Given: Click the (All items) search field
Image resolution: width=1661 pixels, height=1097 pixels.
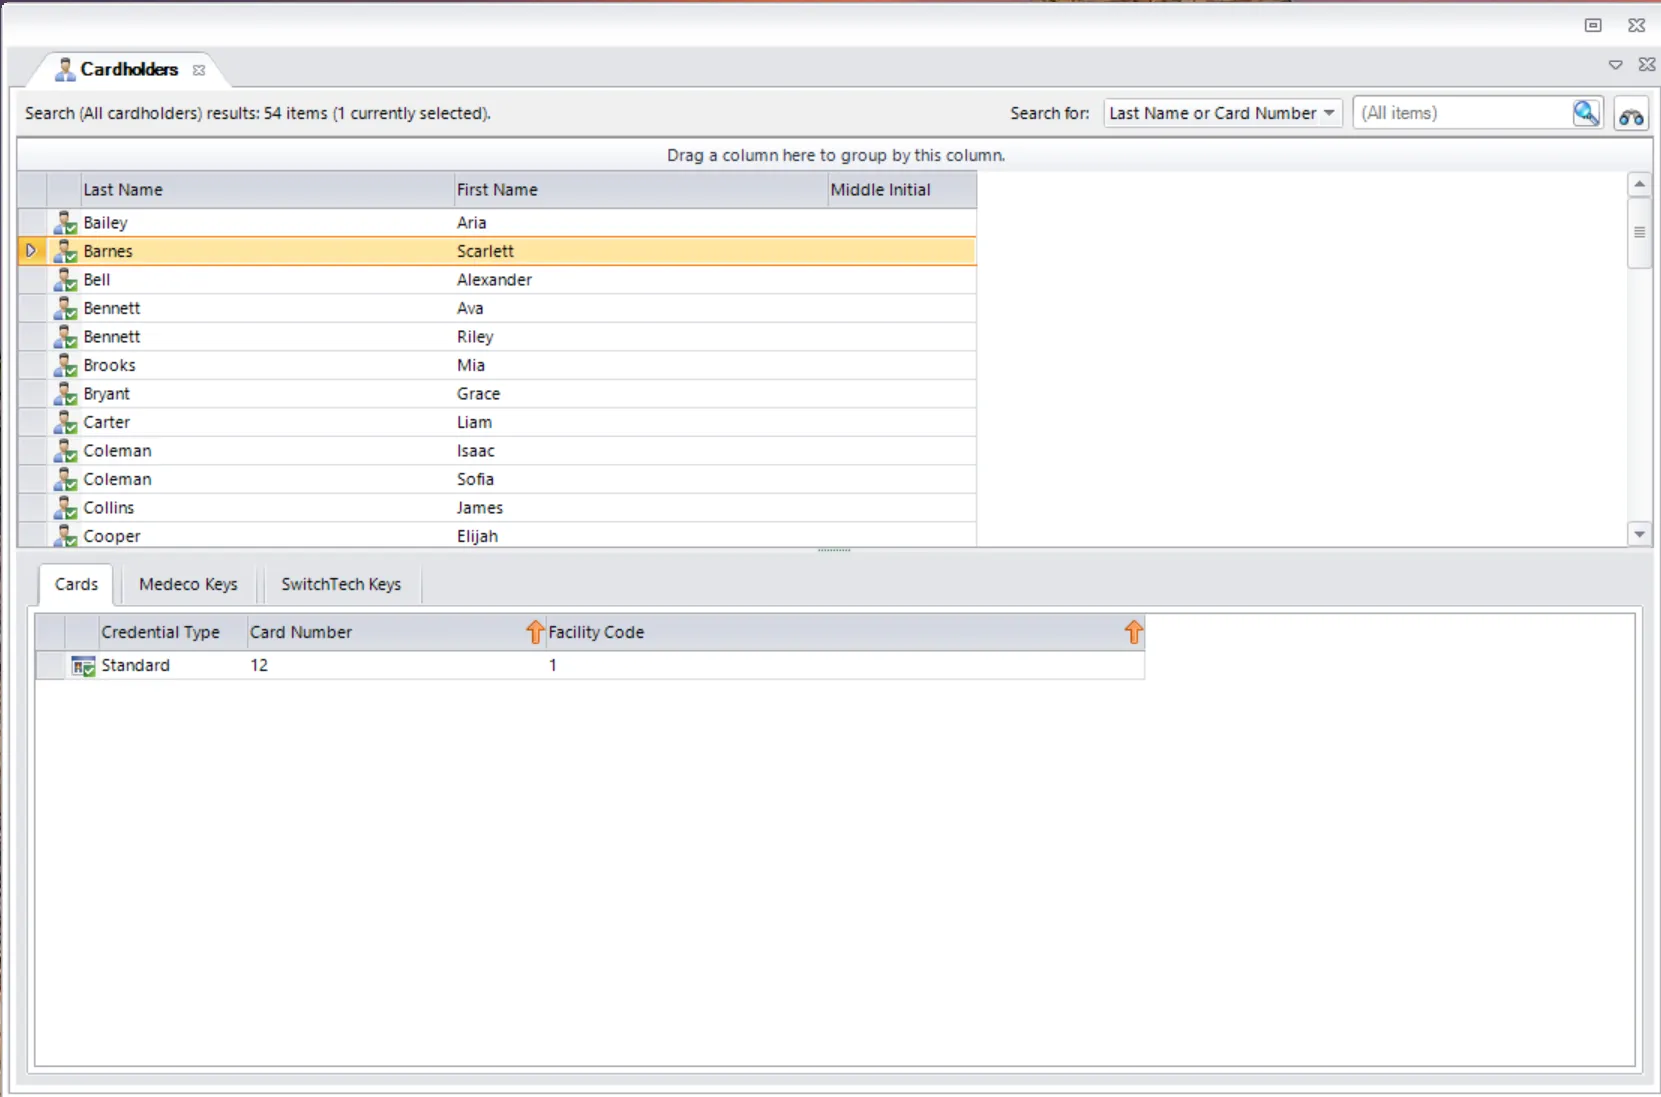Looking at the screenshot, I should 1463,113.
